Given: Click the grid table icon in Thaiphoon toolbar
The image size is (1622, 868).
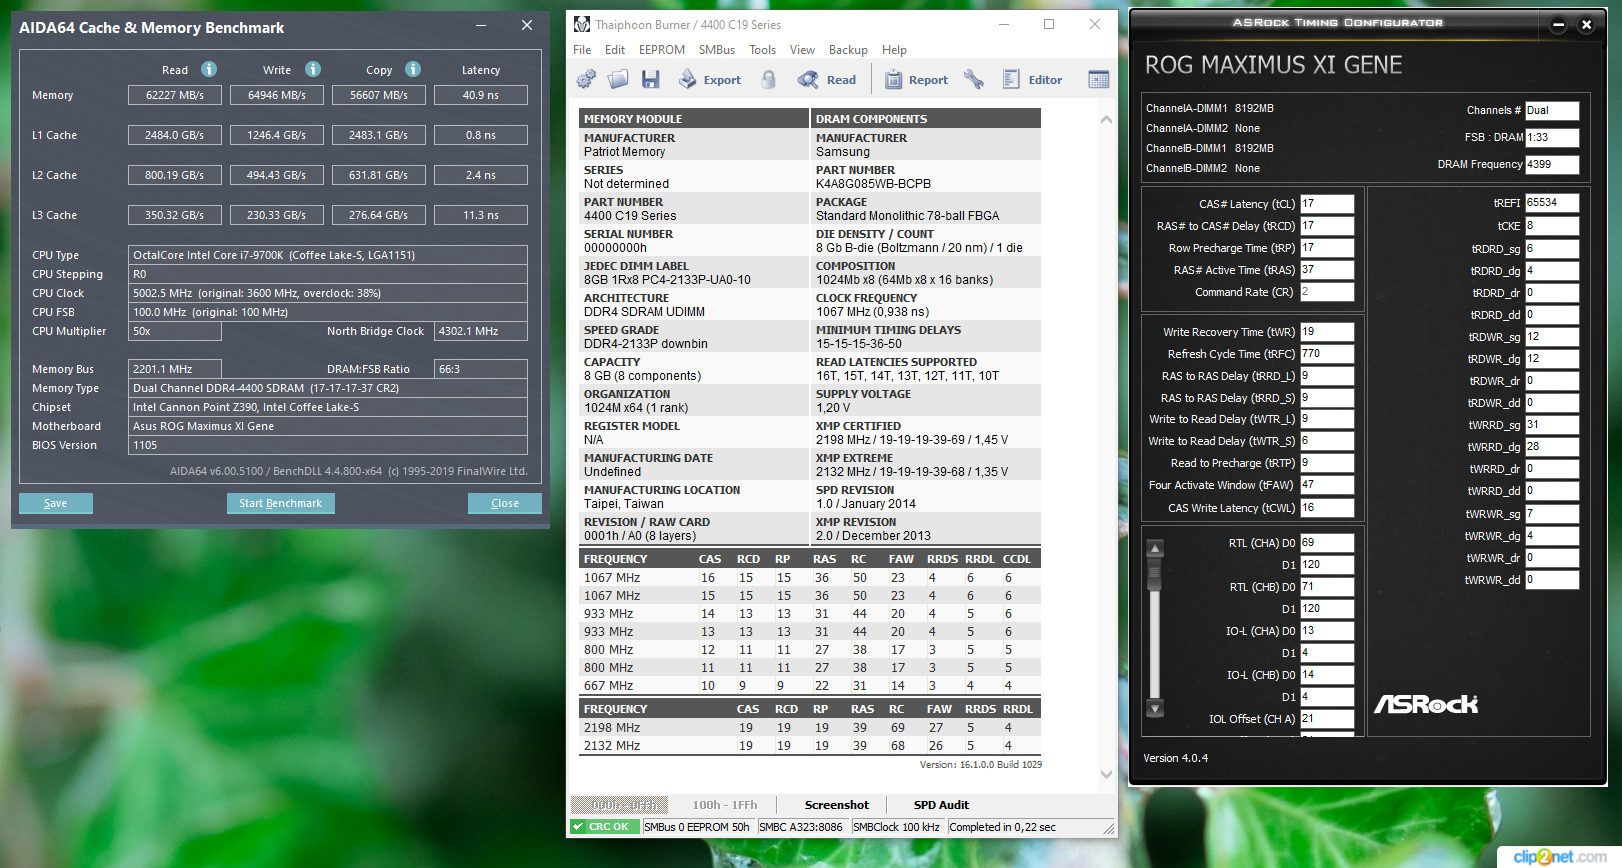Looking at the screenshot, I should [x=1099, y=79].
